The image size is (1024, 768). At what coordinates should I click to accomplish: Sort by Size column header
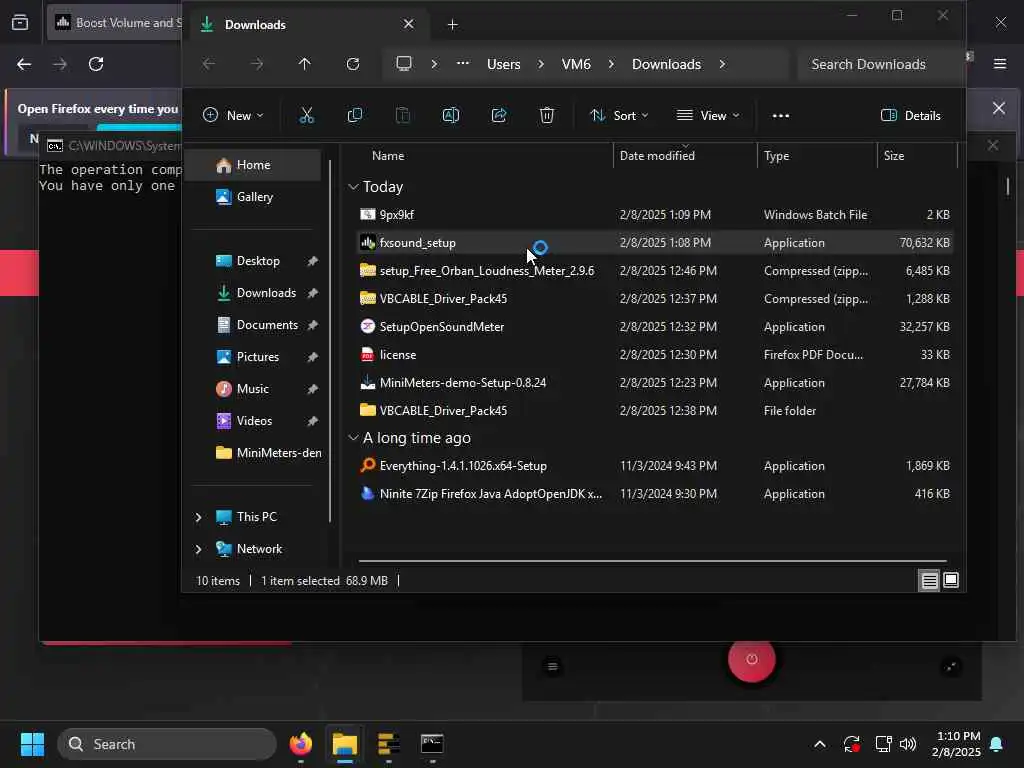[894, 155]
